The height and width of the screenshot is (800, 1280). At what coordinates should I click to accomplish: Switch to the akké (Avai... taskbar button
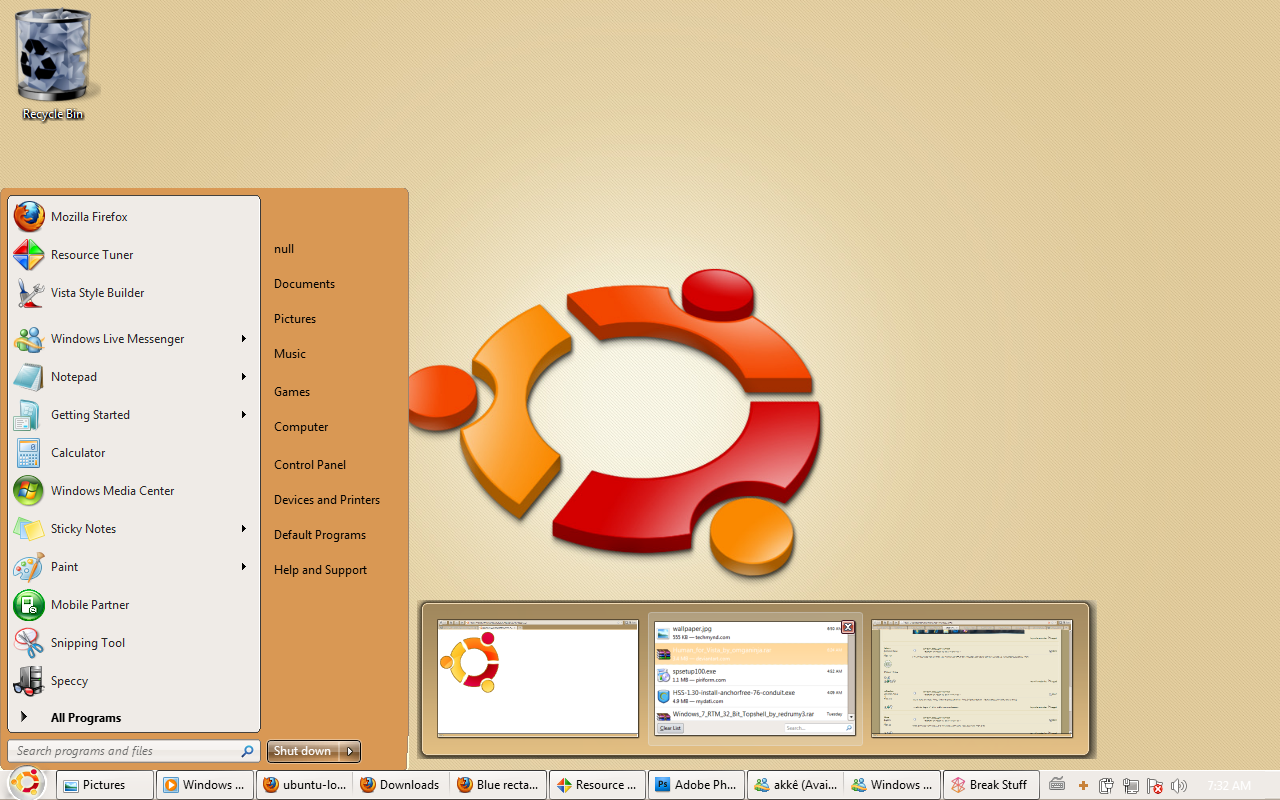[x=795, y=785]
